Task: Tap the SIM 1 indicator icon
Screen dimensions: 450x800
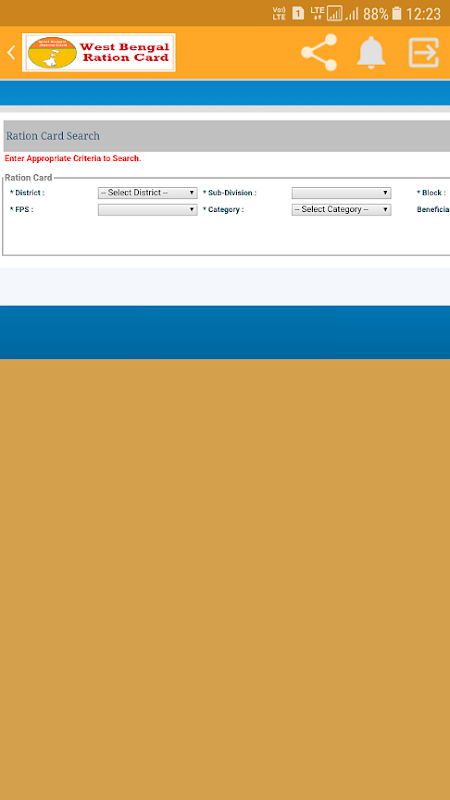Action: 298,13
